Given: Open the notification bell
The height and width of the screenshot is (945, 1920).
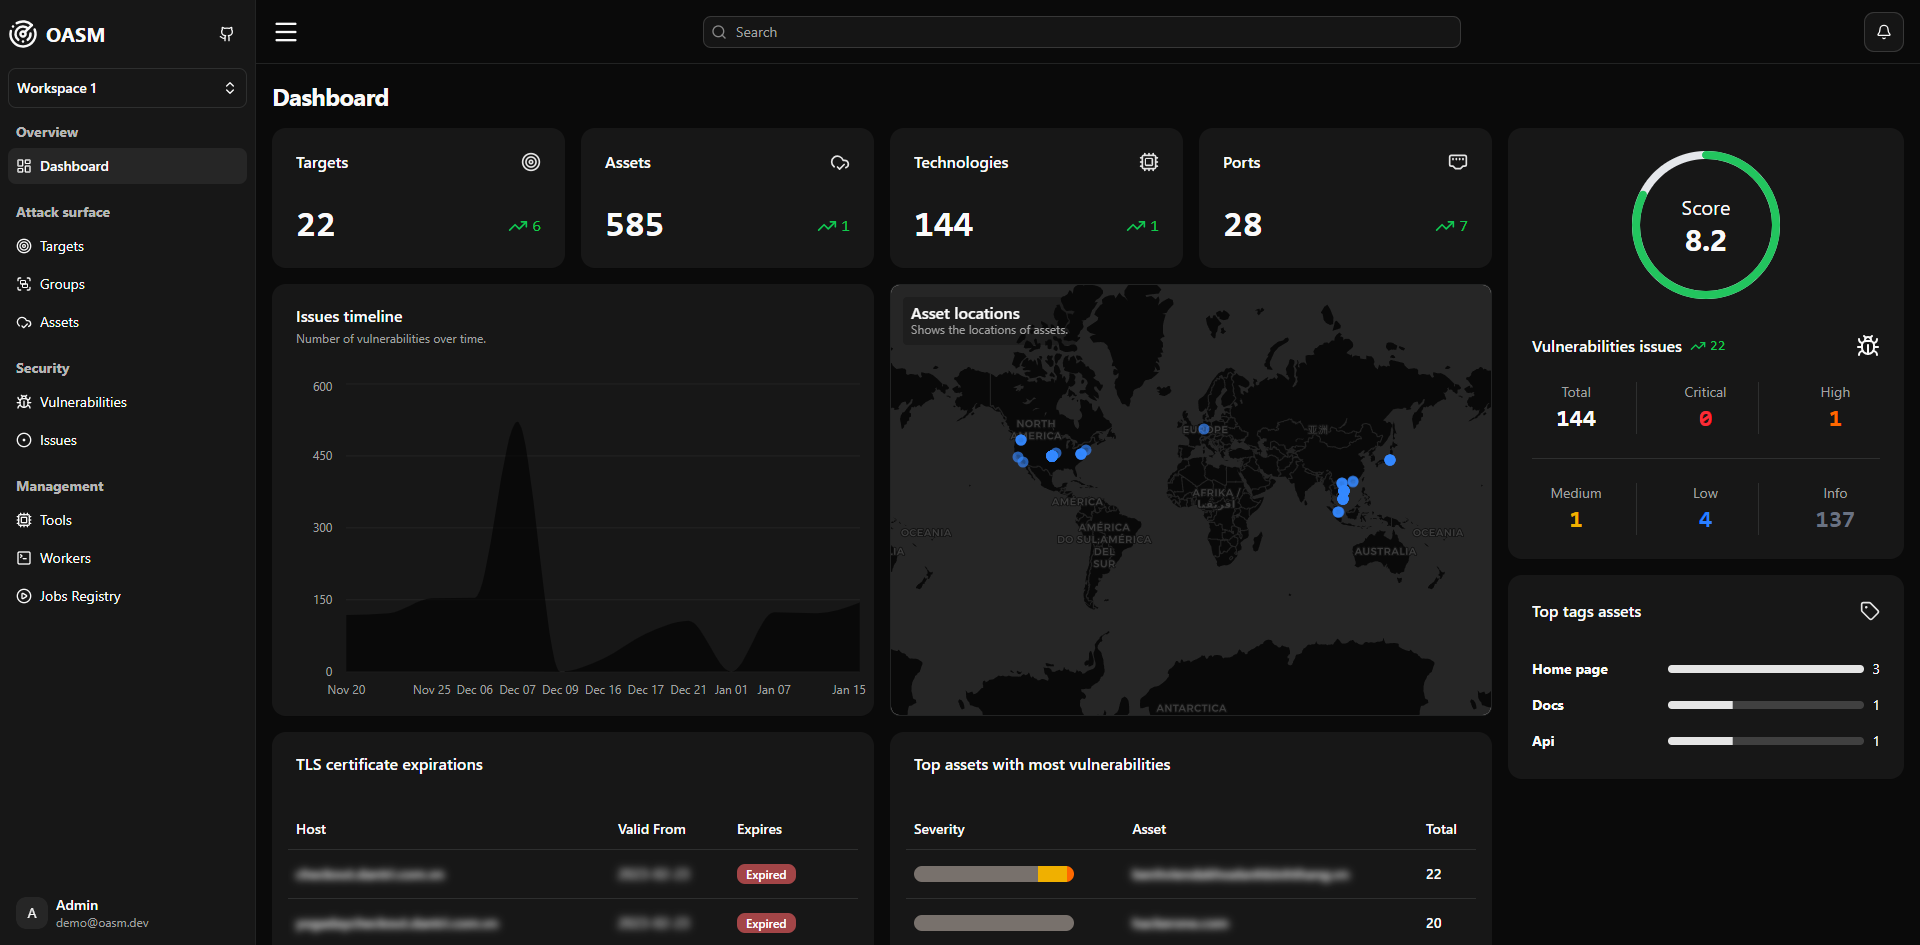Looking at the screenshot, I should (1883, 31).
